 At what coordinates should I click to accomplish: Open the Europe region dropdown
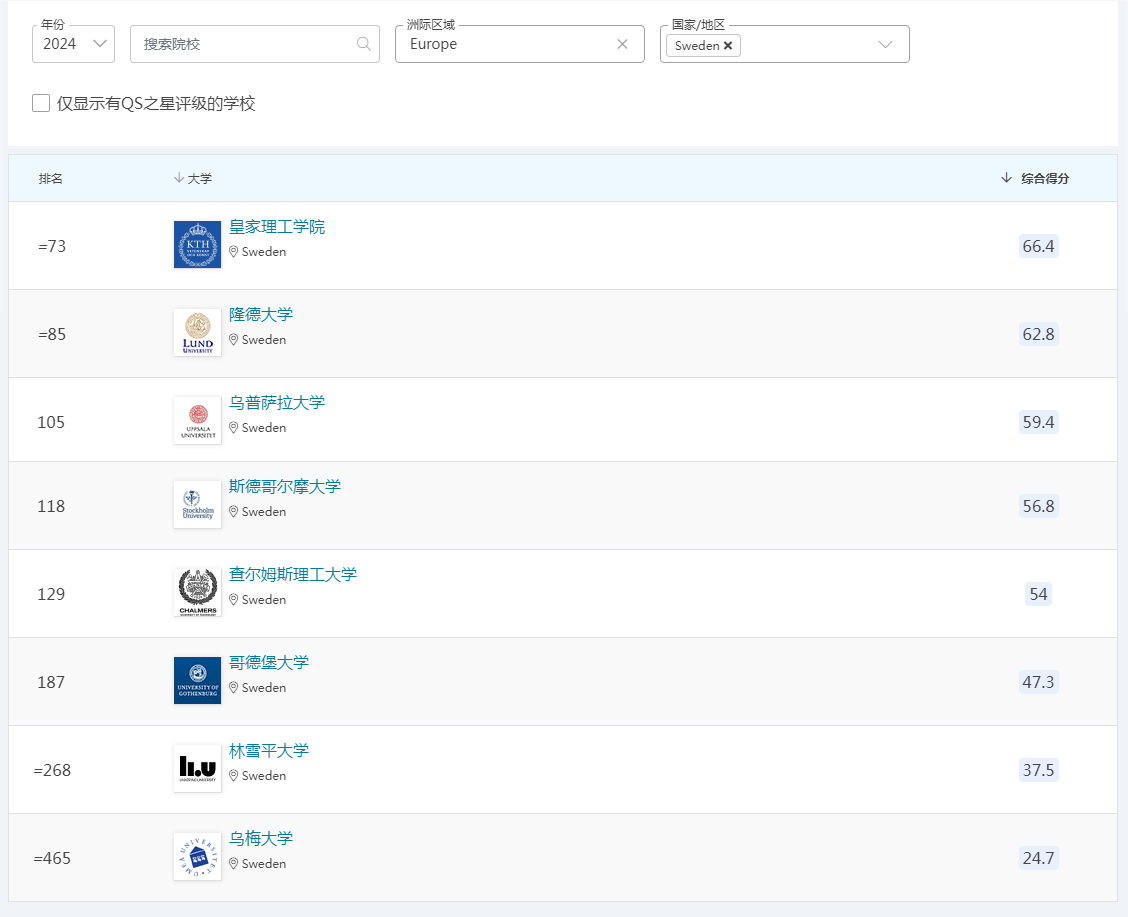[x=505, y=44]
